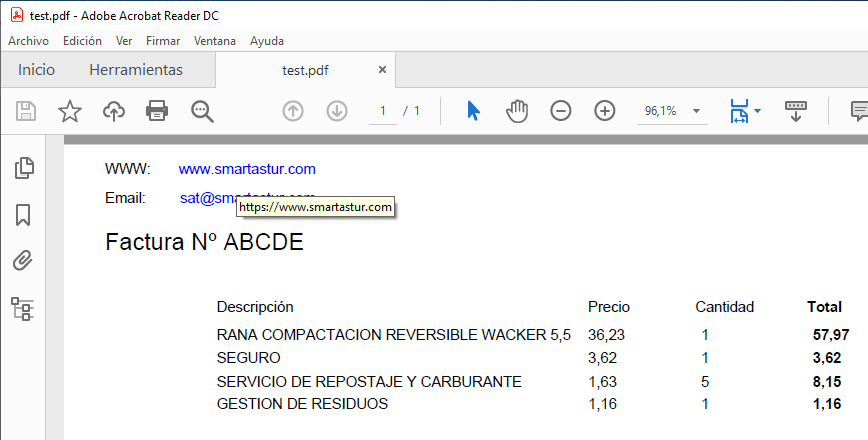The width and height of the screenshot is (868, 440).
Task: Open the fit page options dropdown
Action: (758, 111)
